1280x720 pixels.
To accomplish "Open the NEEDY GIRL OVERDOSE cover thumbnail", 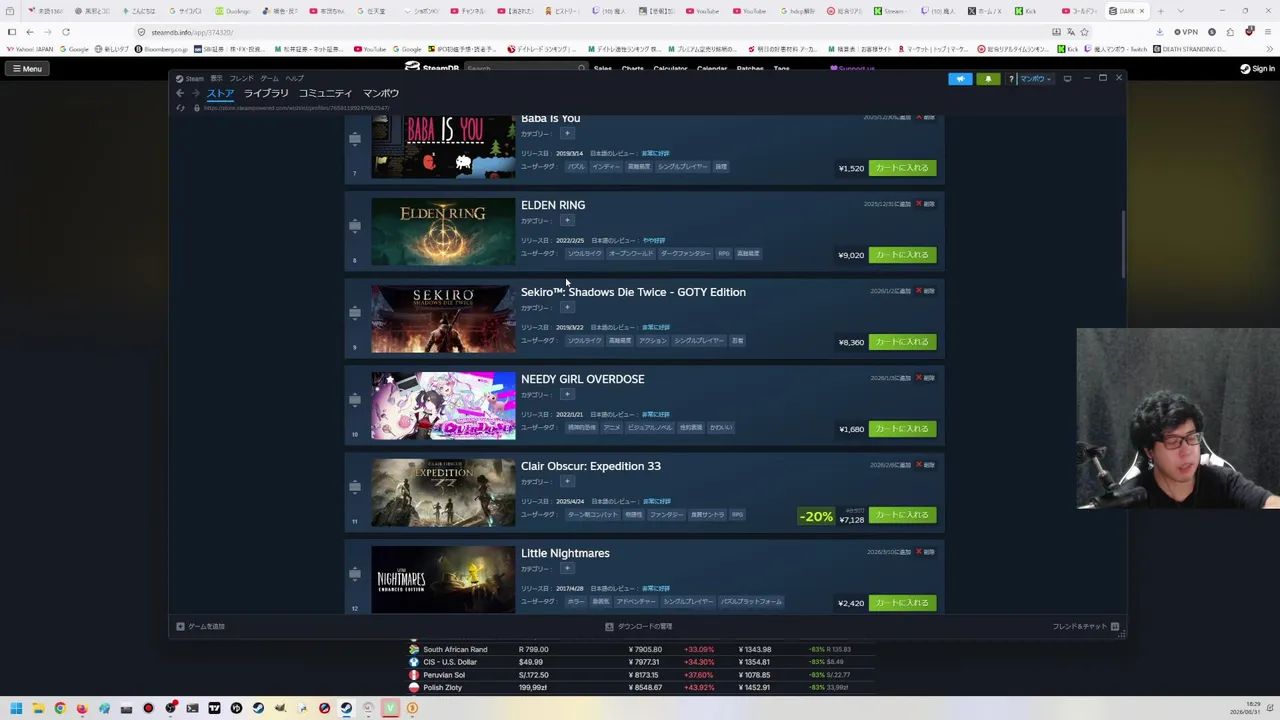I will [443, 406].
